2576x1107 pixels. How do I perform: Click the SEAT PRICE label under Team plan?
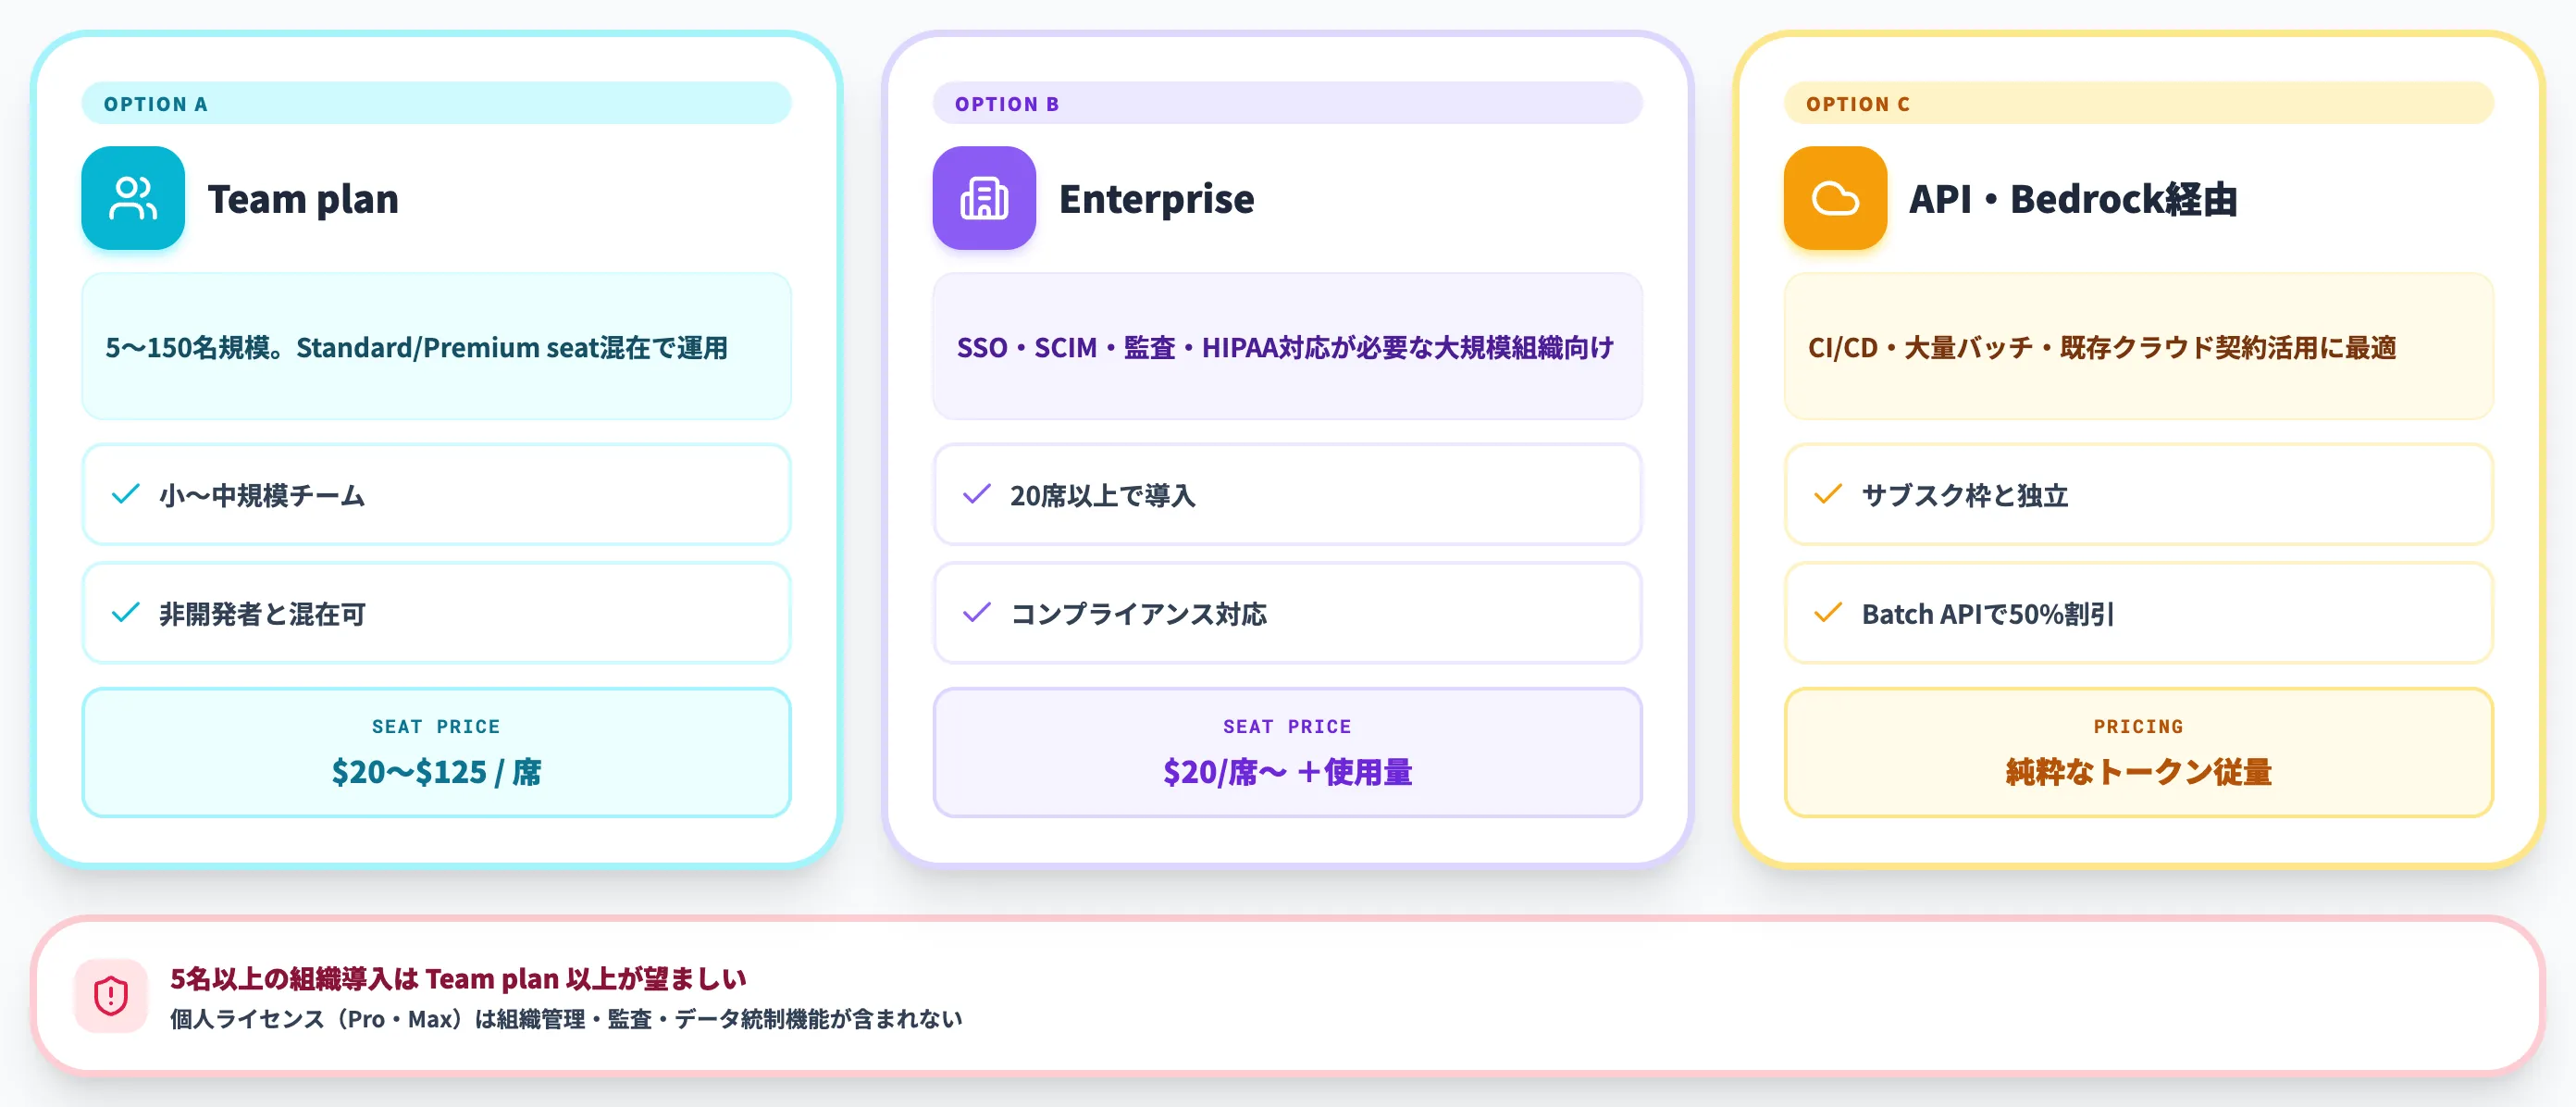pos(436,727)
